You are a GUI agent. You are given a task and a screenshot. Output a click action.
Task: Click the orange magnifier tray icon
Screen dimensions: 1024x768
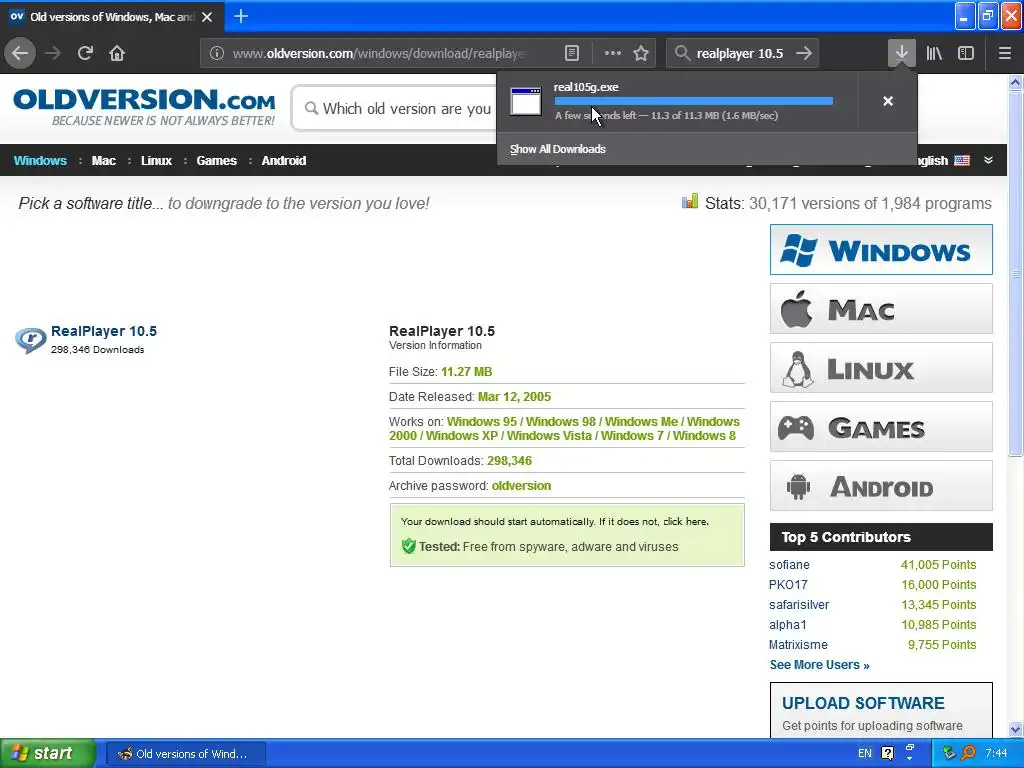[x=968, y=753]
